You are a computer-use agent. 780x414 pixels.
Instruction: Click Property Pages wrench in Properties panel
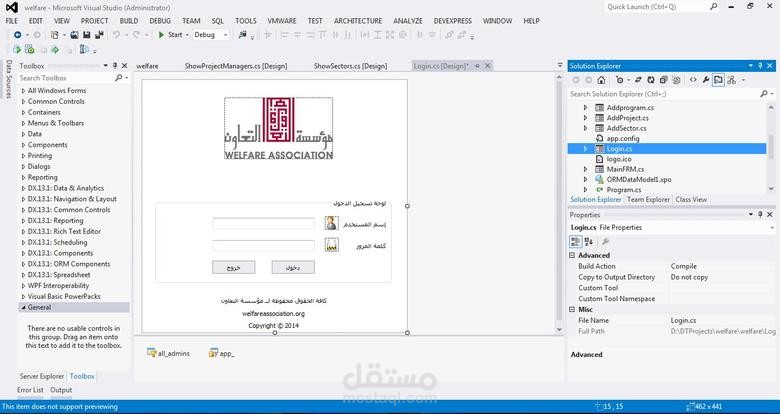point(605,242)
